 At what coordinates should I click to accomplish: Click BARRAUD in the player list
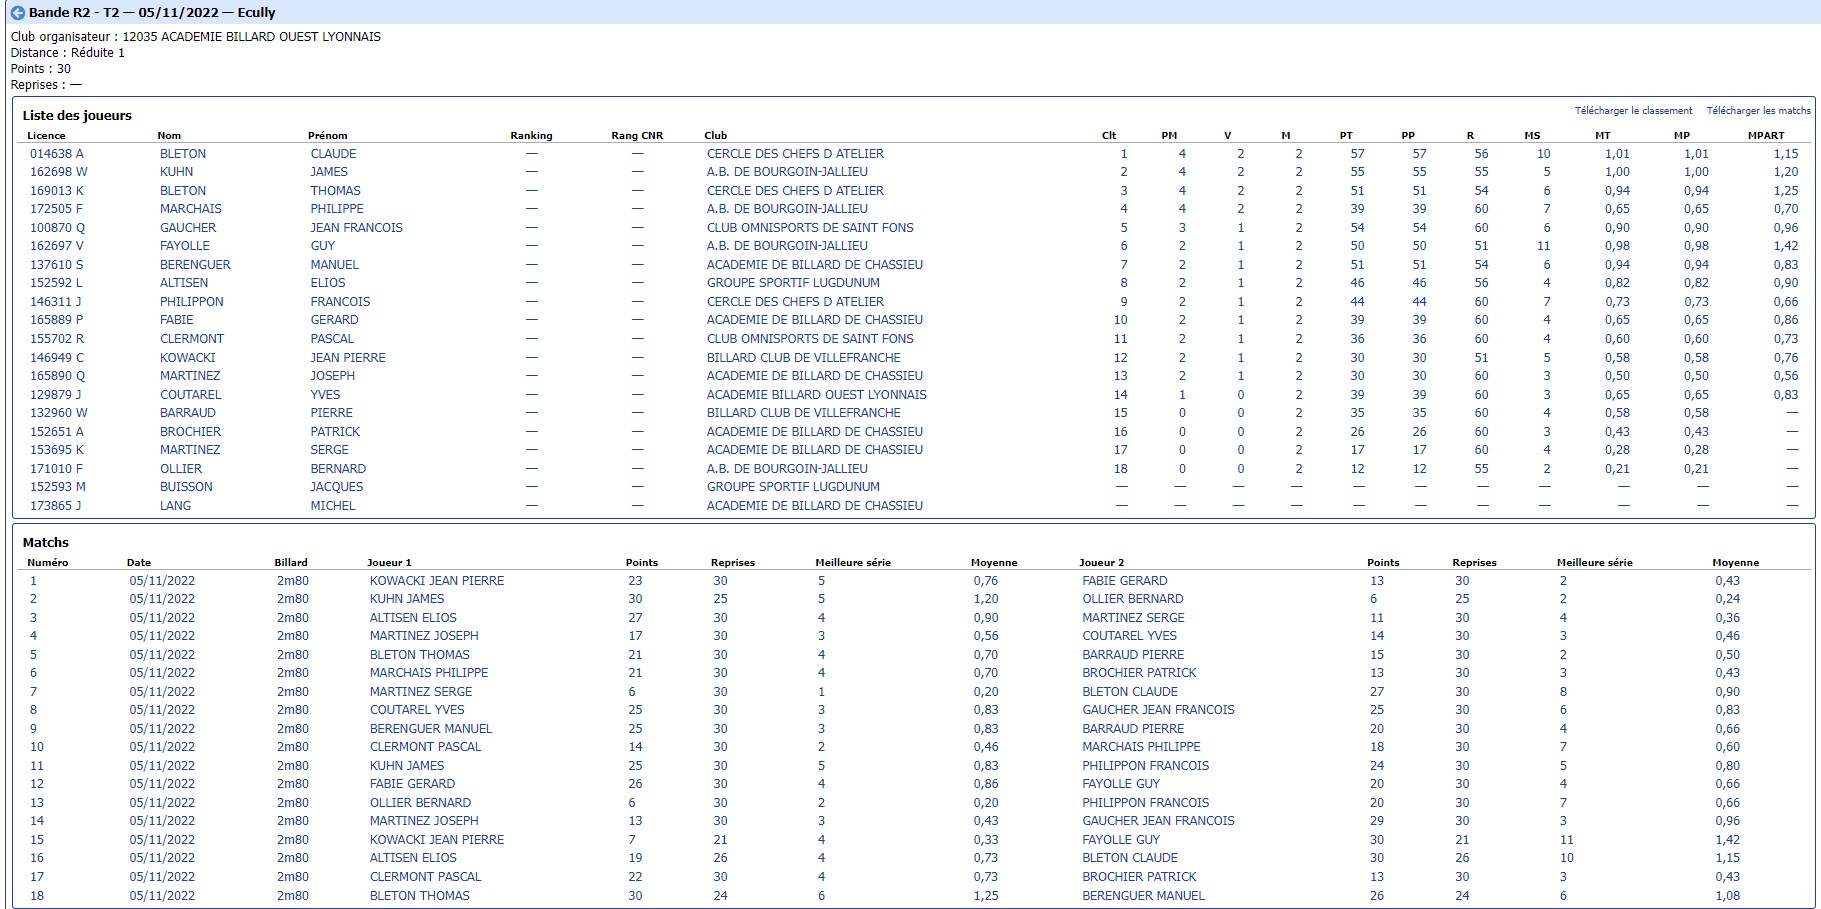pos(188,413)
